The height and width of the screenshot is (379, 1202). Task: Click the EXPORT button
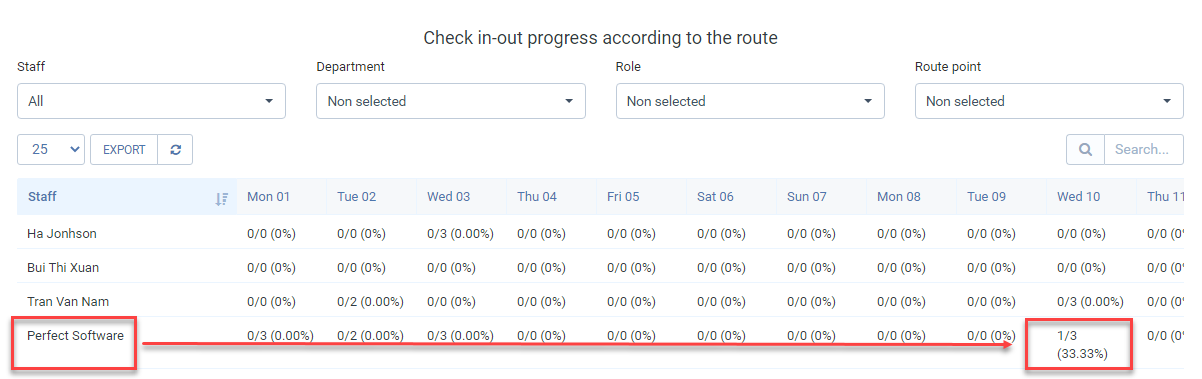coord(124,149)
